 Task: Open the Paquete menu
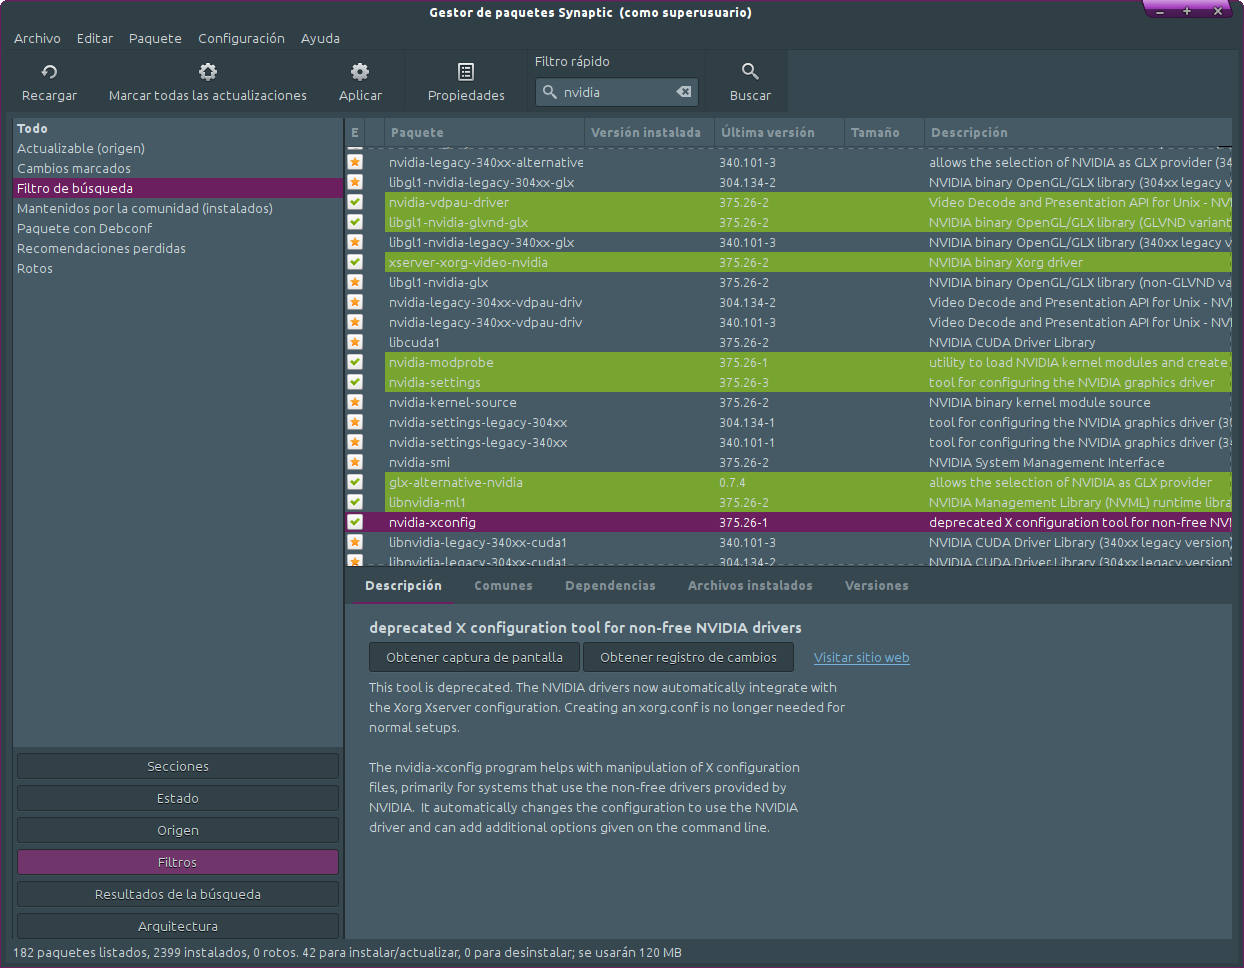tap(155, 38)
